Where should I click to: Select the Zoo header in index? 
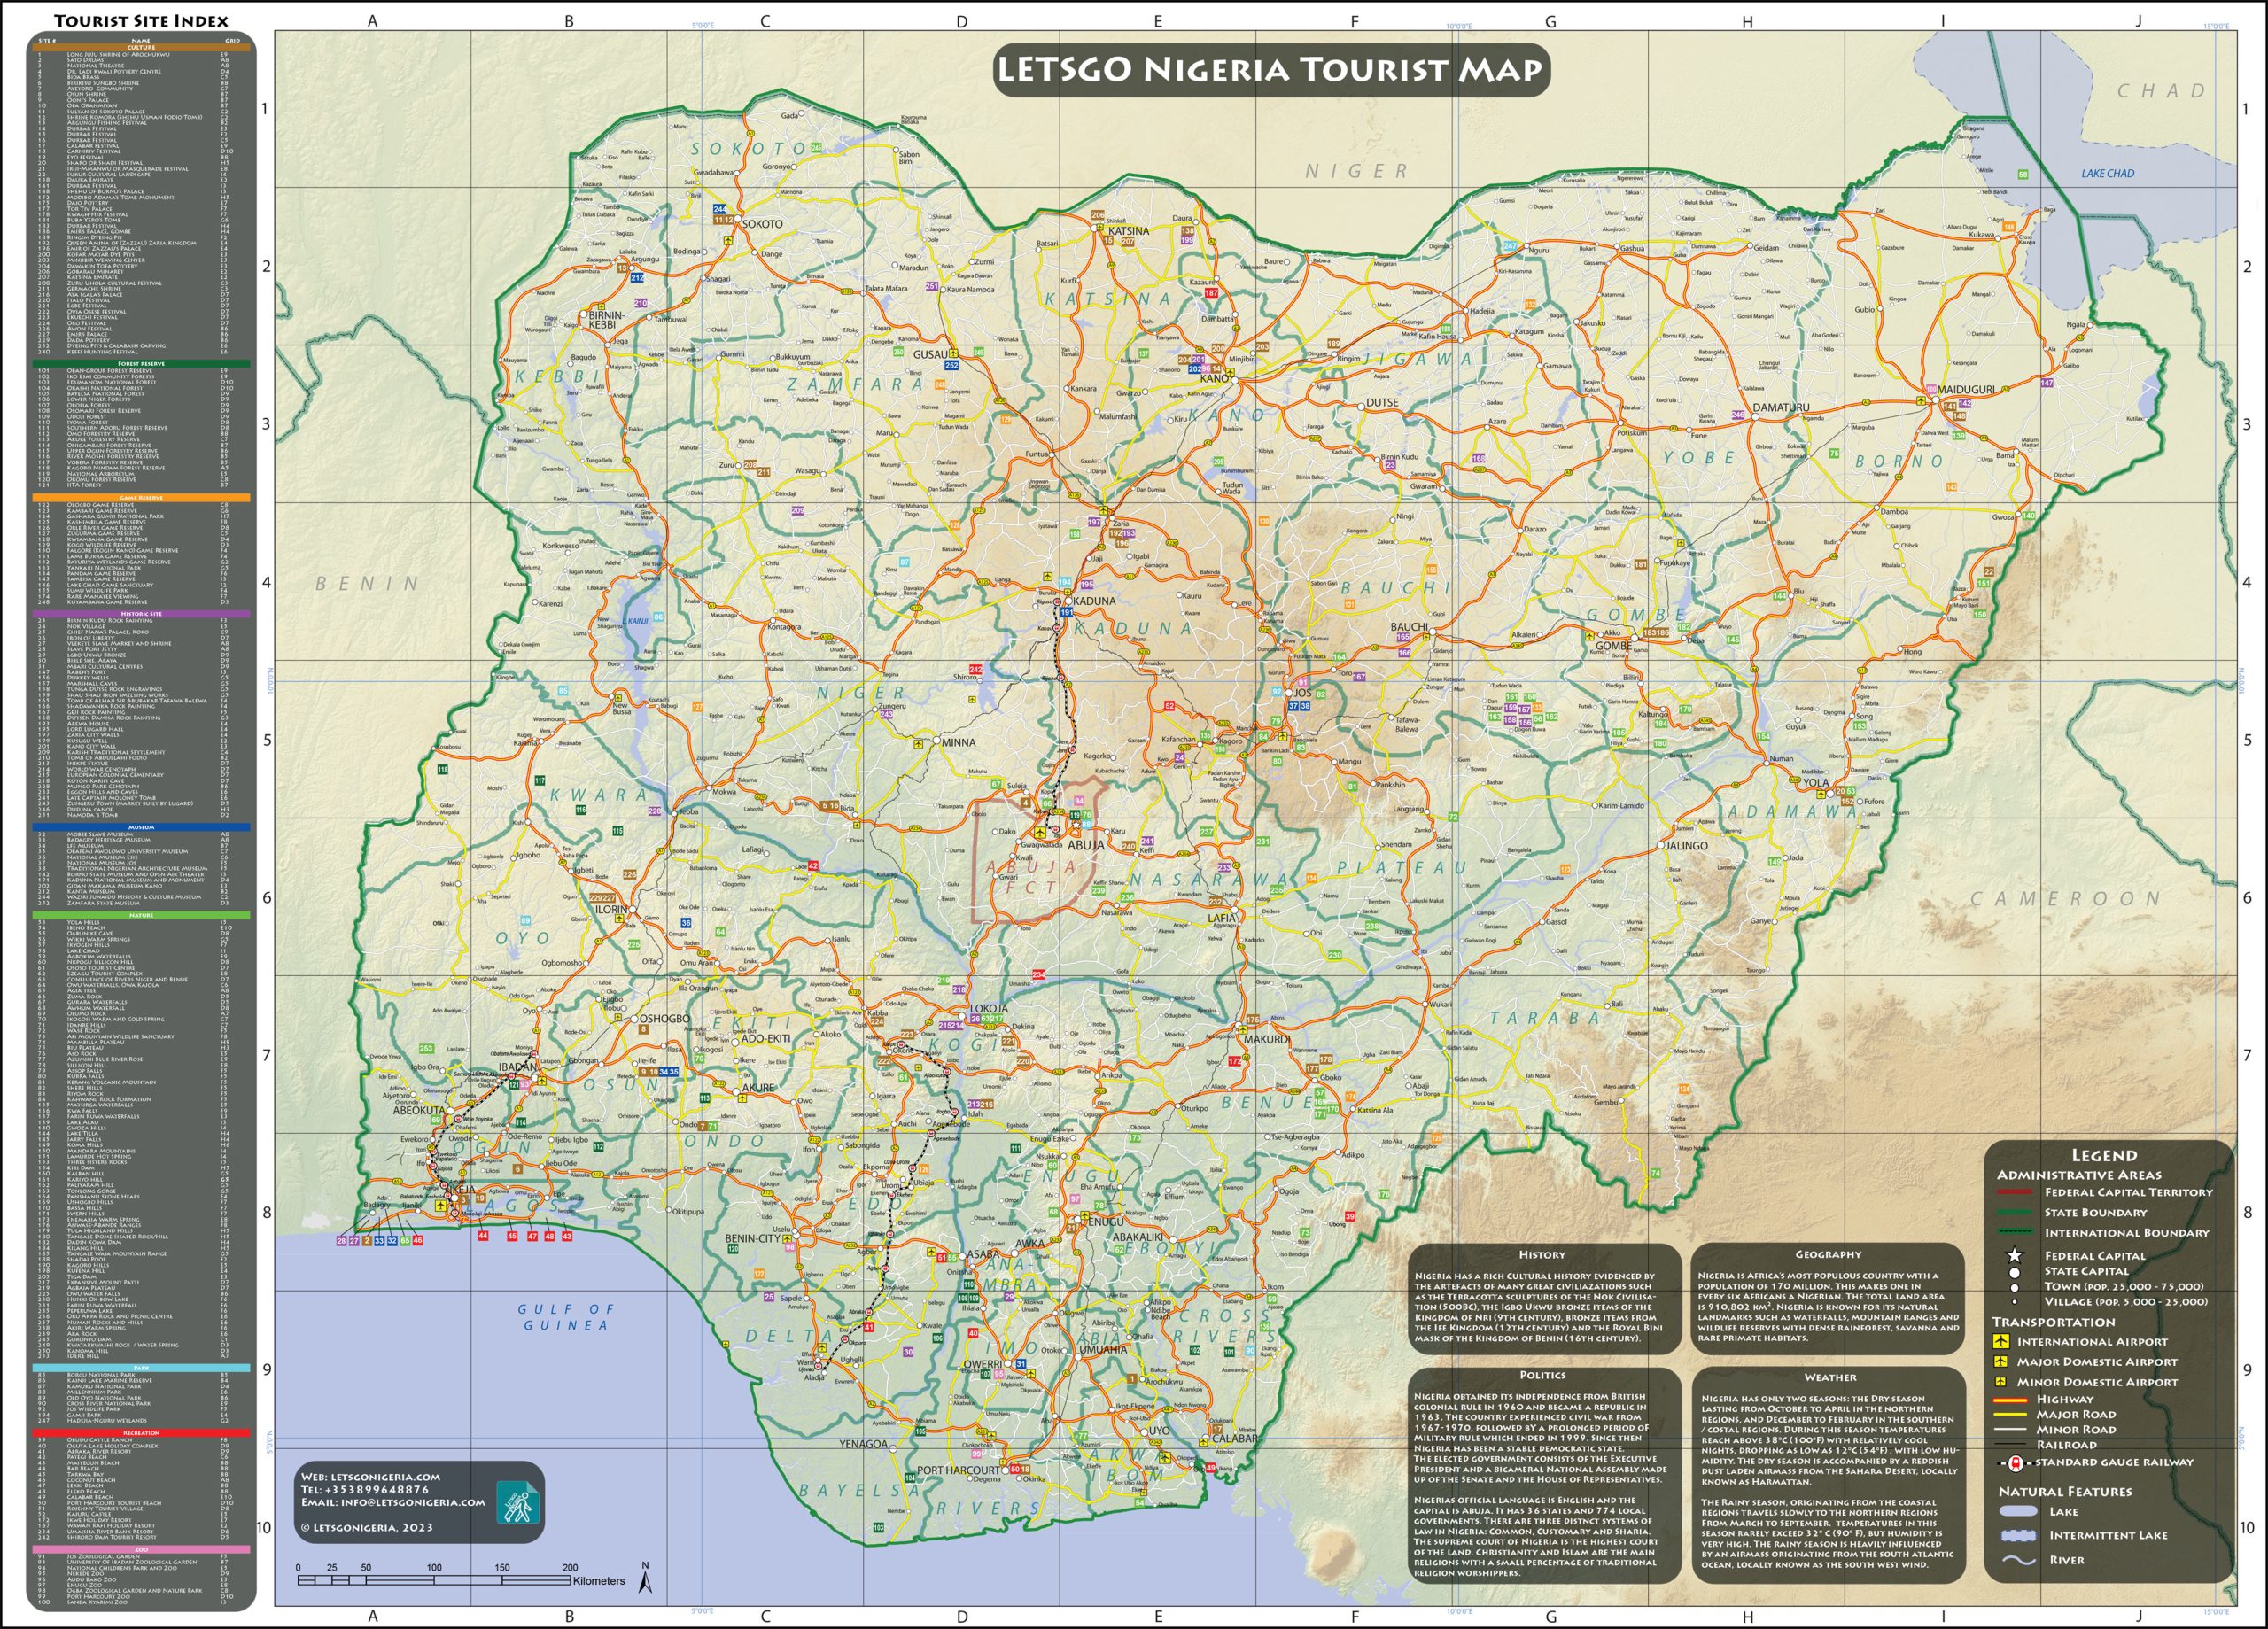141,1549
